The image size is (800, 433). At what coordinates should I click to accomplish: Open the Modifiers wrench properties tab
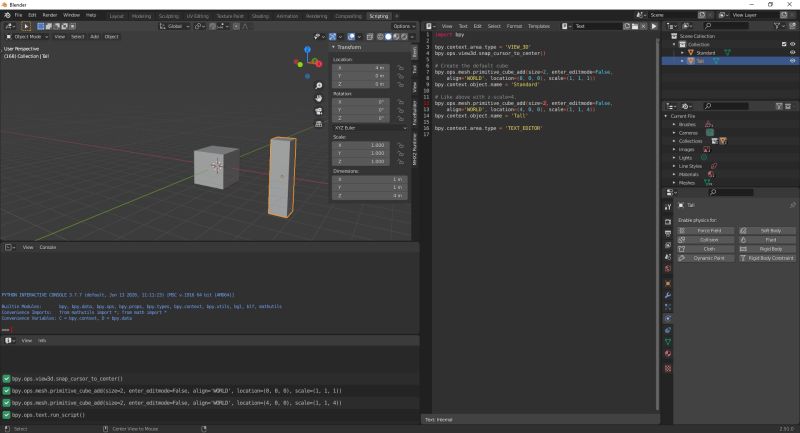coord(667,296)
